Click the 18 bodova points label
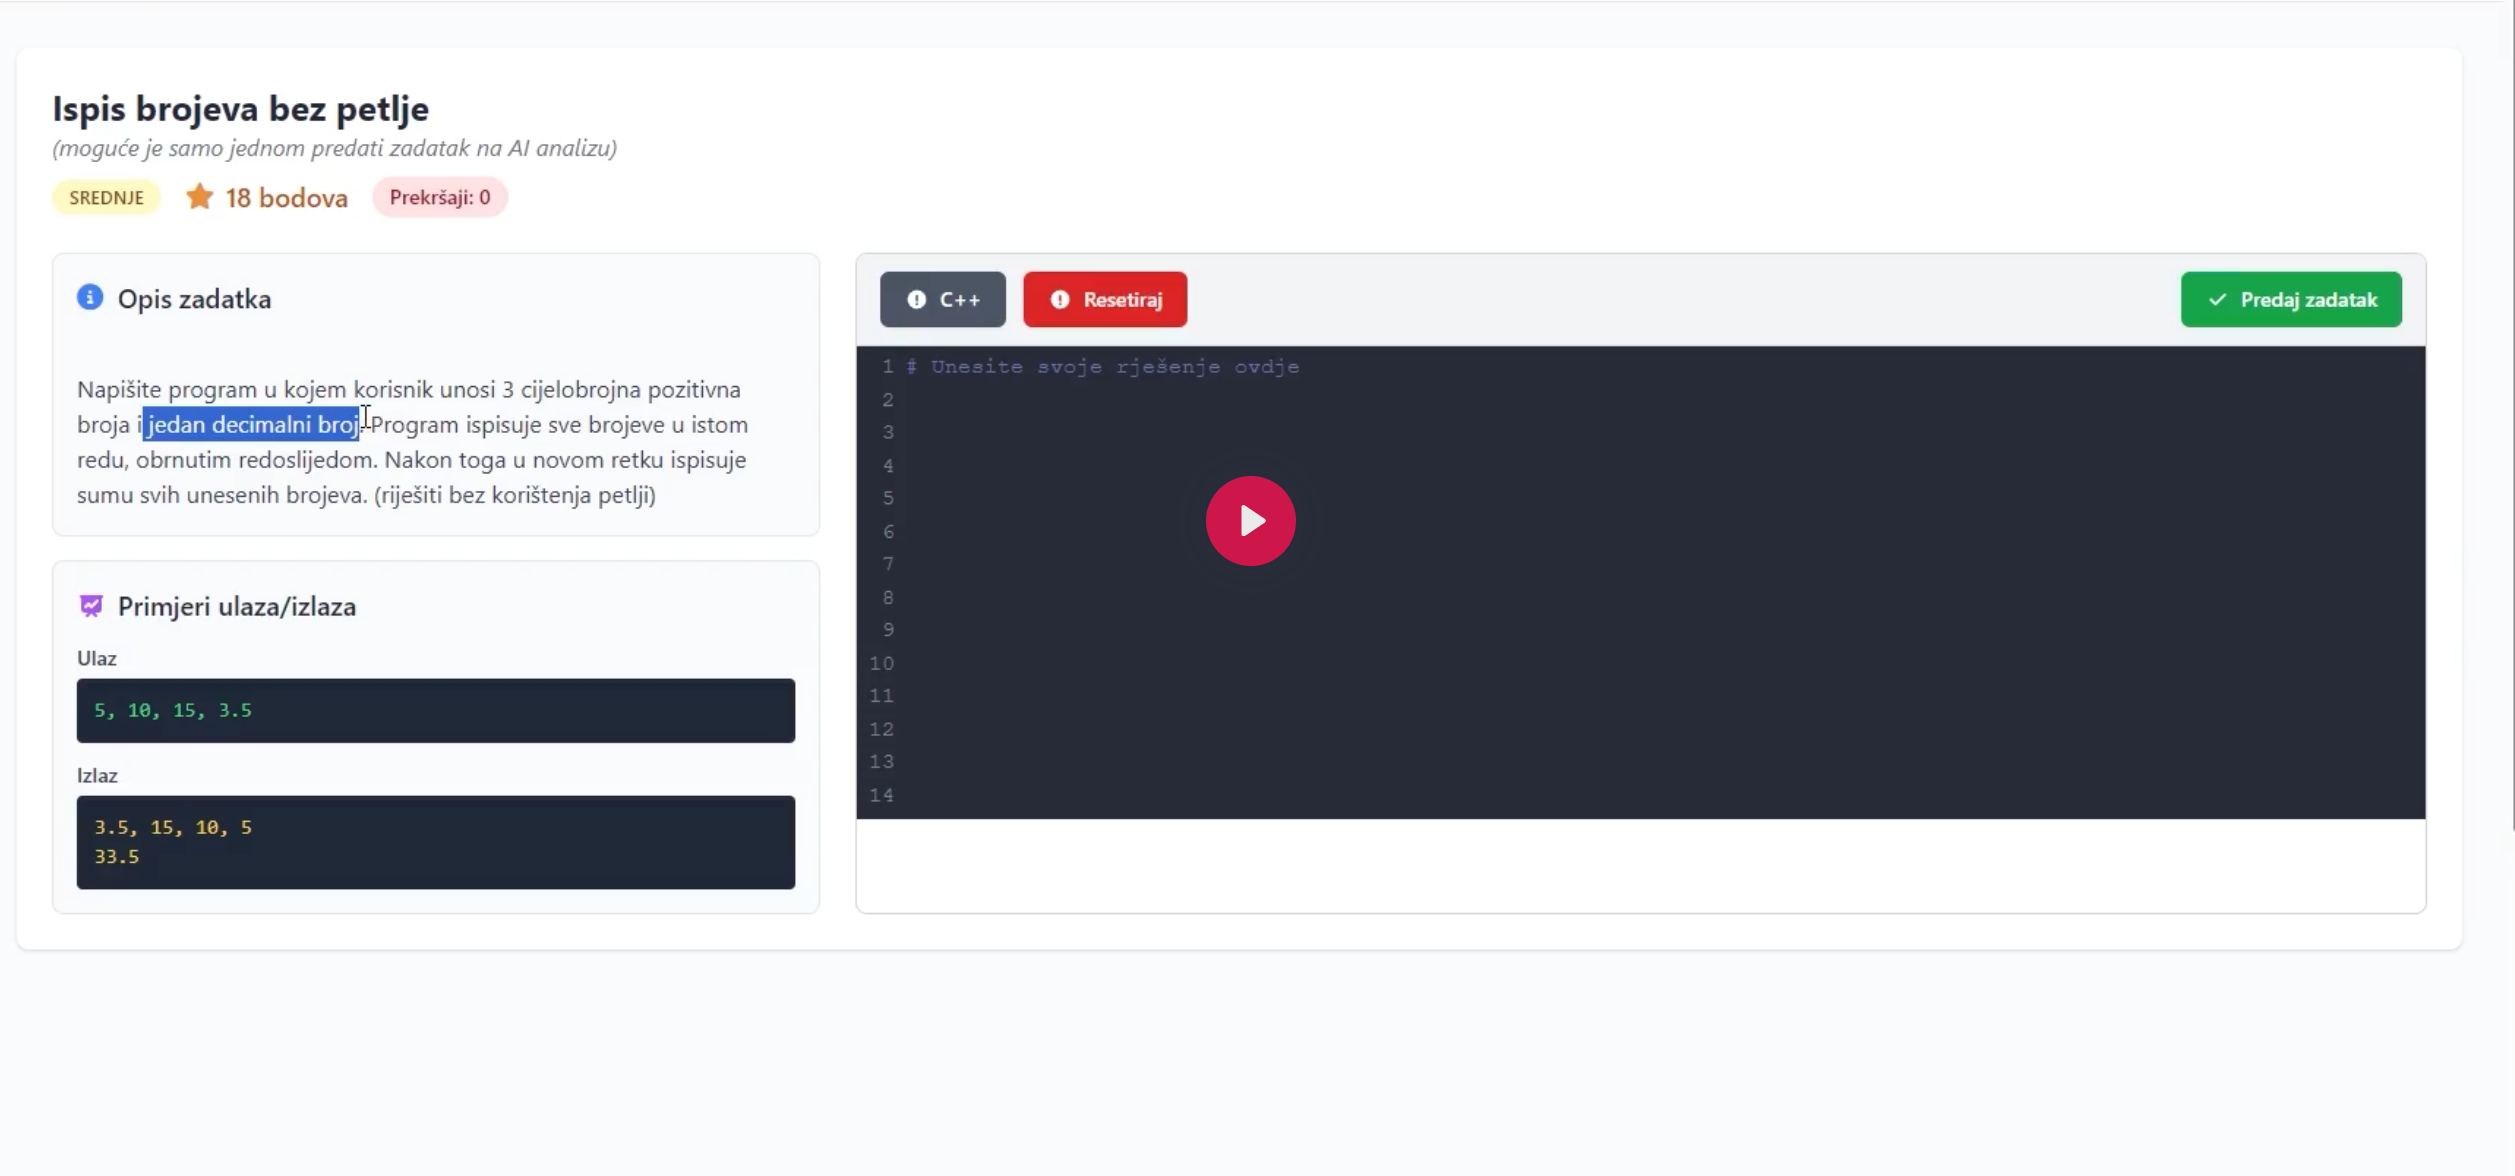 tap(287, 198)
